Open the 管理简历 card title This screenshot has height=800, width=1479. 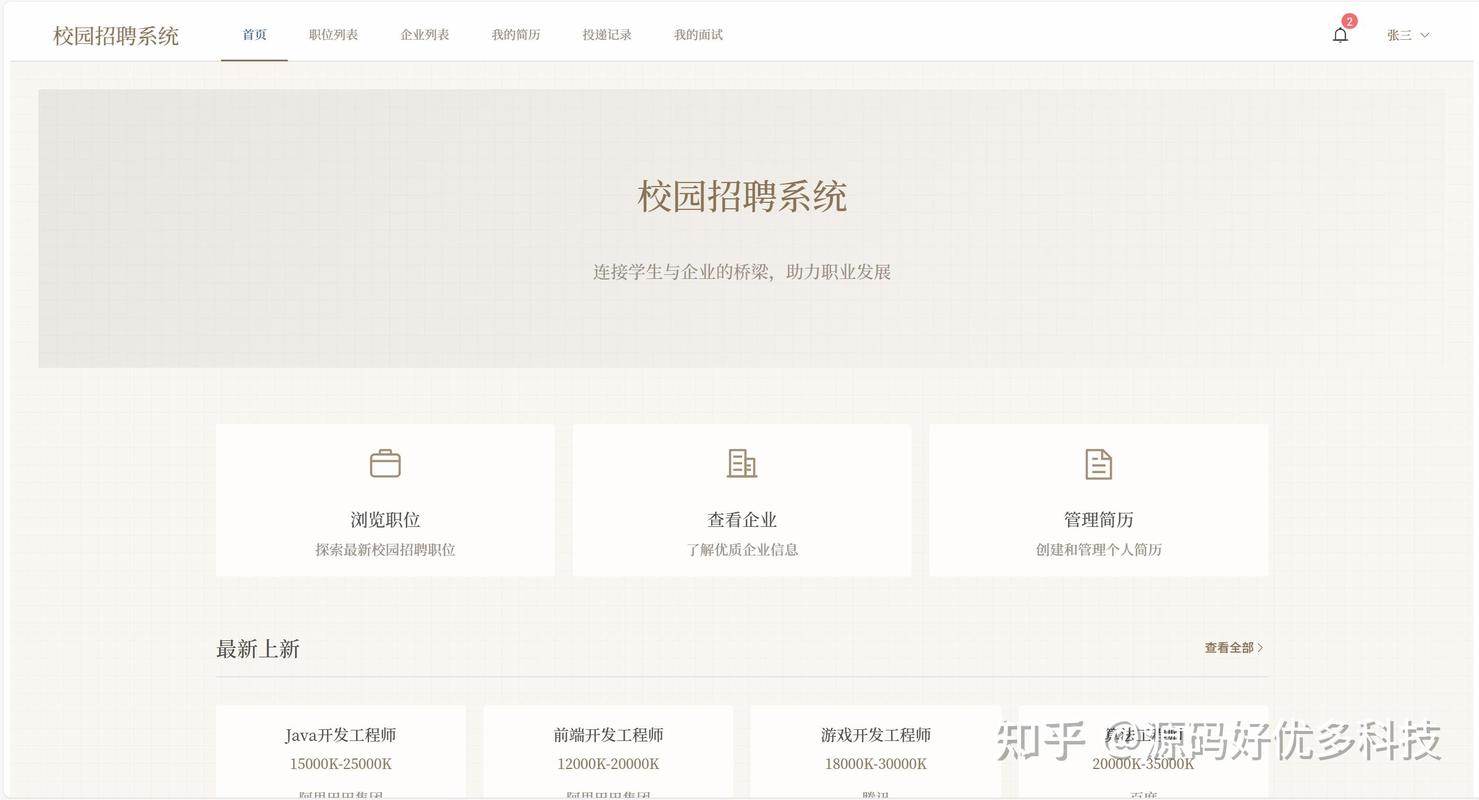pyautogui.click(x=1098, y=520)
